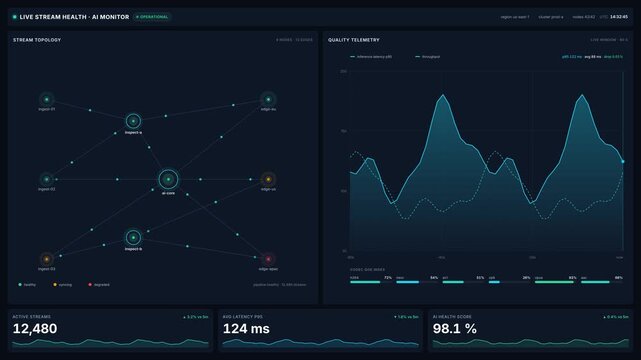Click the '12,480' active streams value
The width and height of the screenshot is (641, 360).
(35, 329)
